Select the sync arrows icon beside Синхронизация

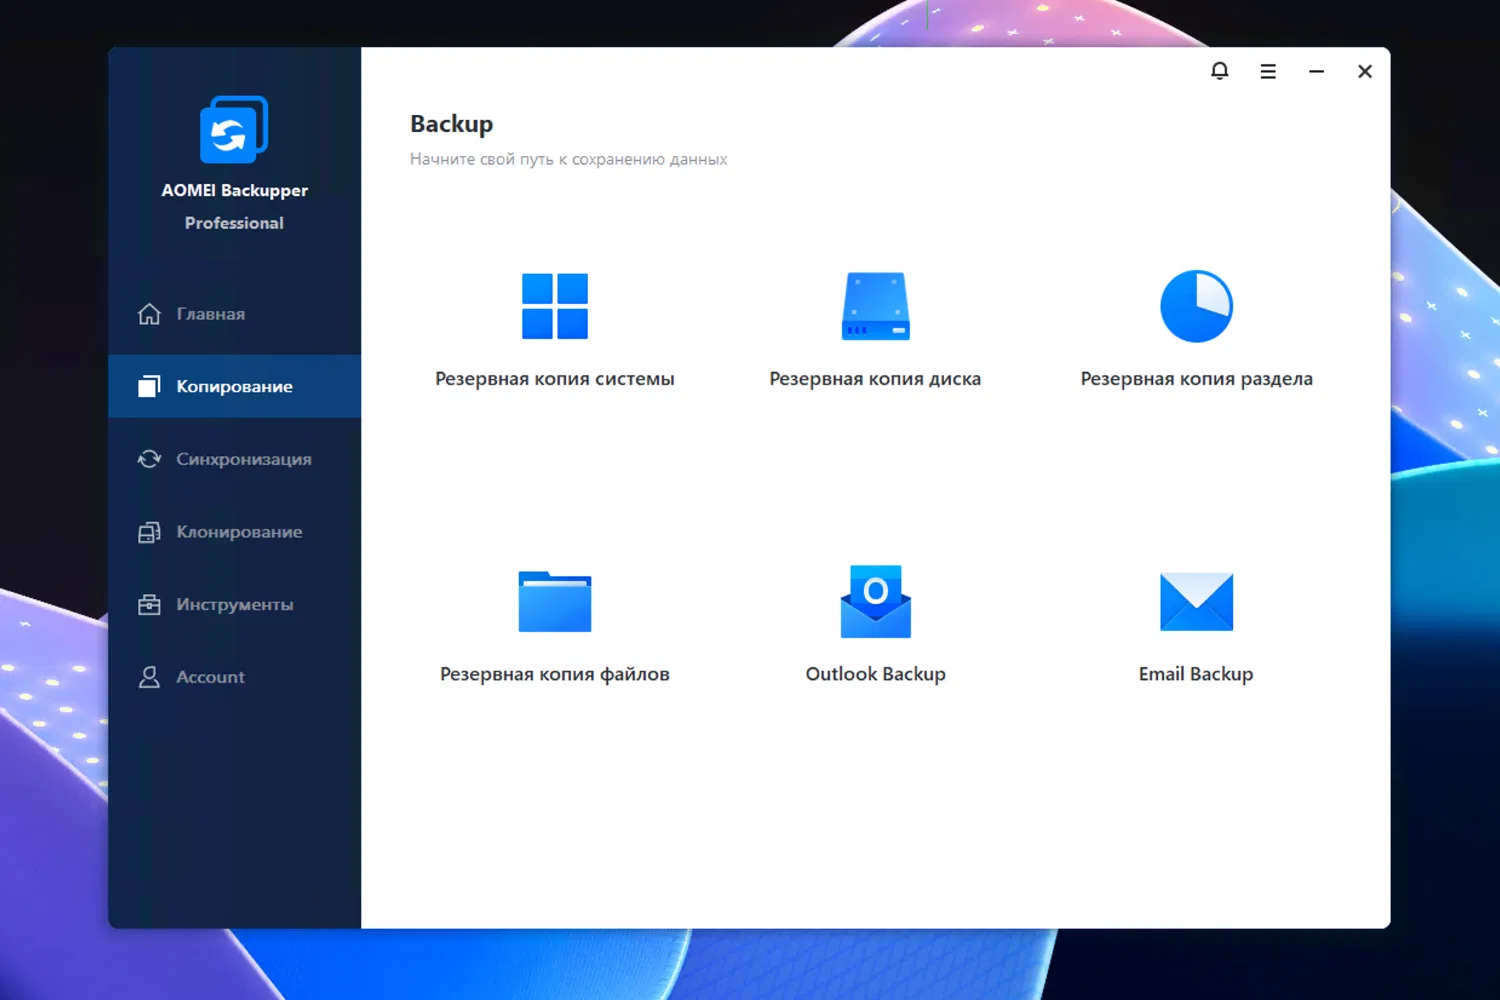149,459
